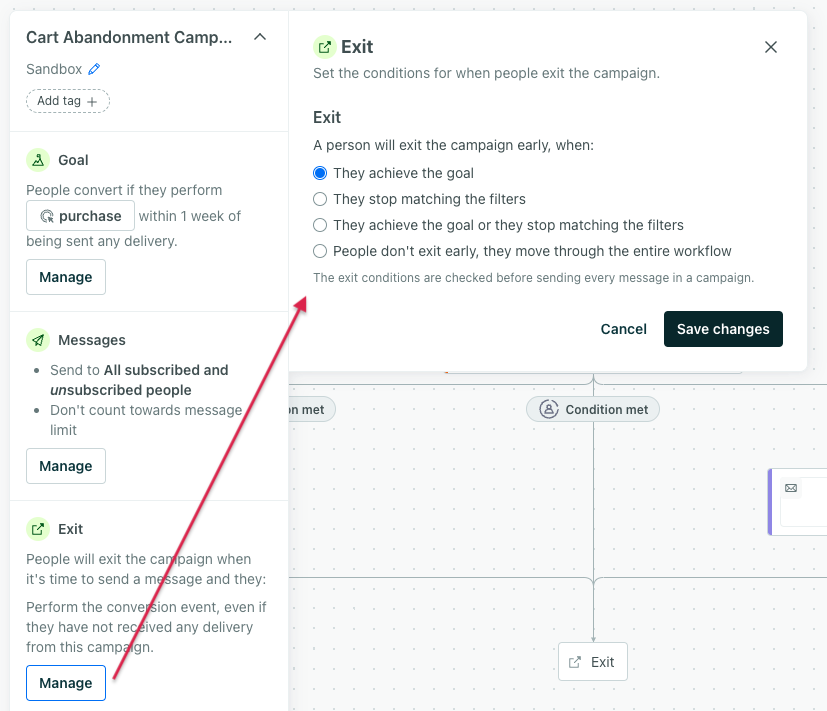Click the Exit icon in sidebar

click(38, 529)
